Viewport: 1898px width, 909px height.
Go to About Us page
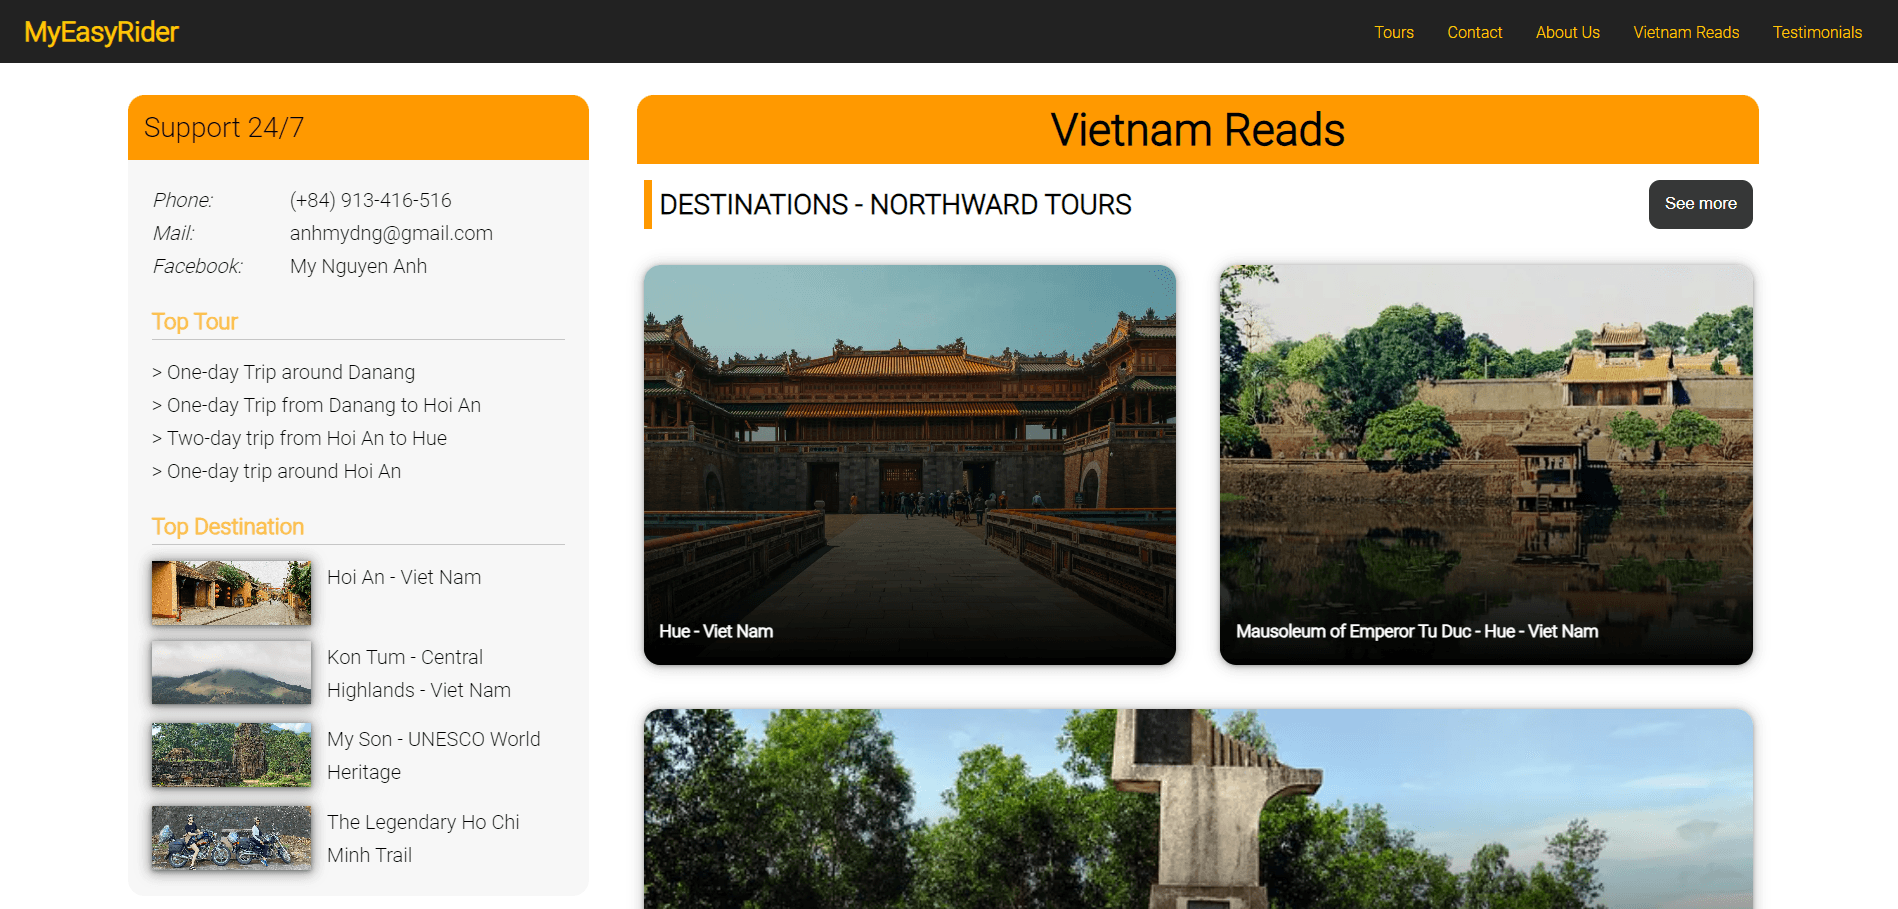click(x=1568, y=32)
